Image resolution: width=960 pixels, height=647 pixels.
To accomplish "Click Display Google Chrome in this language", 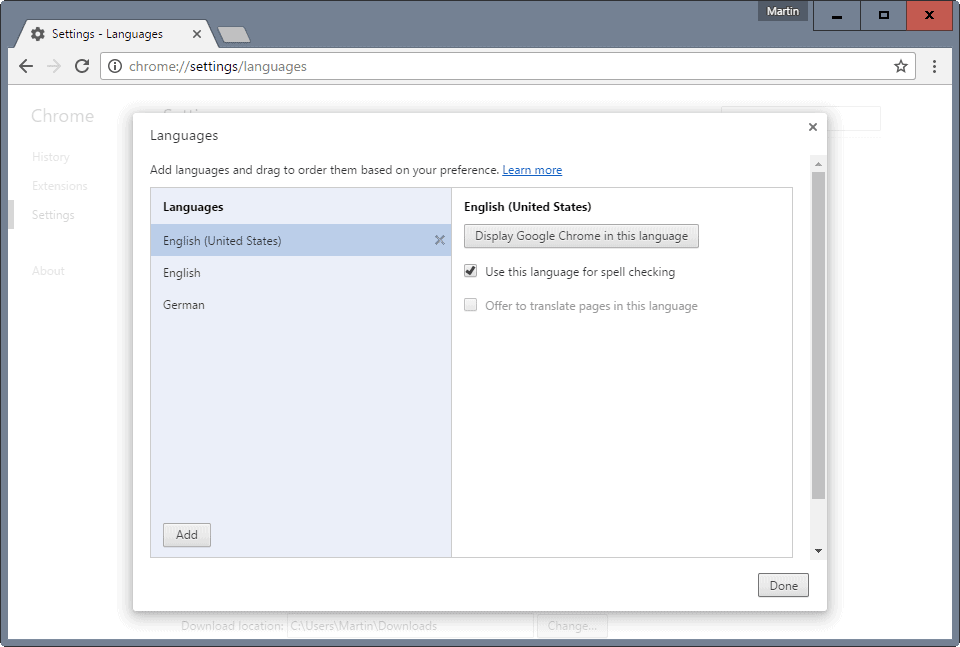I will coord(581,236).
